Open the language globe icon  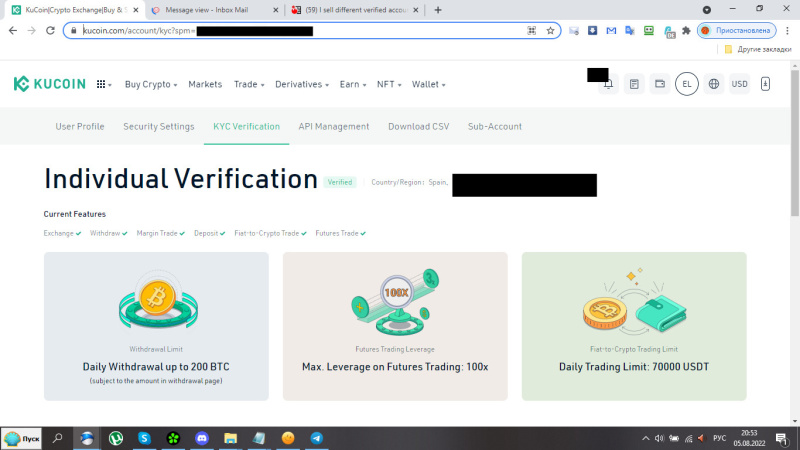point(713,85)
